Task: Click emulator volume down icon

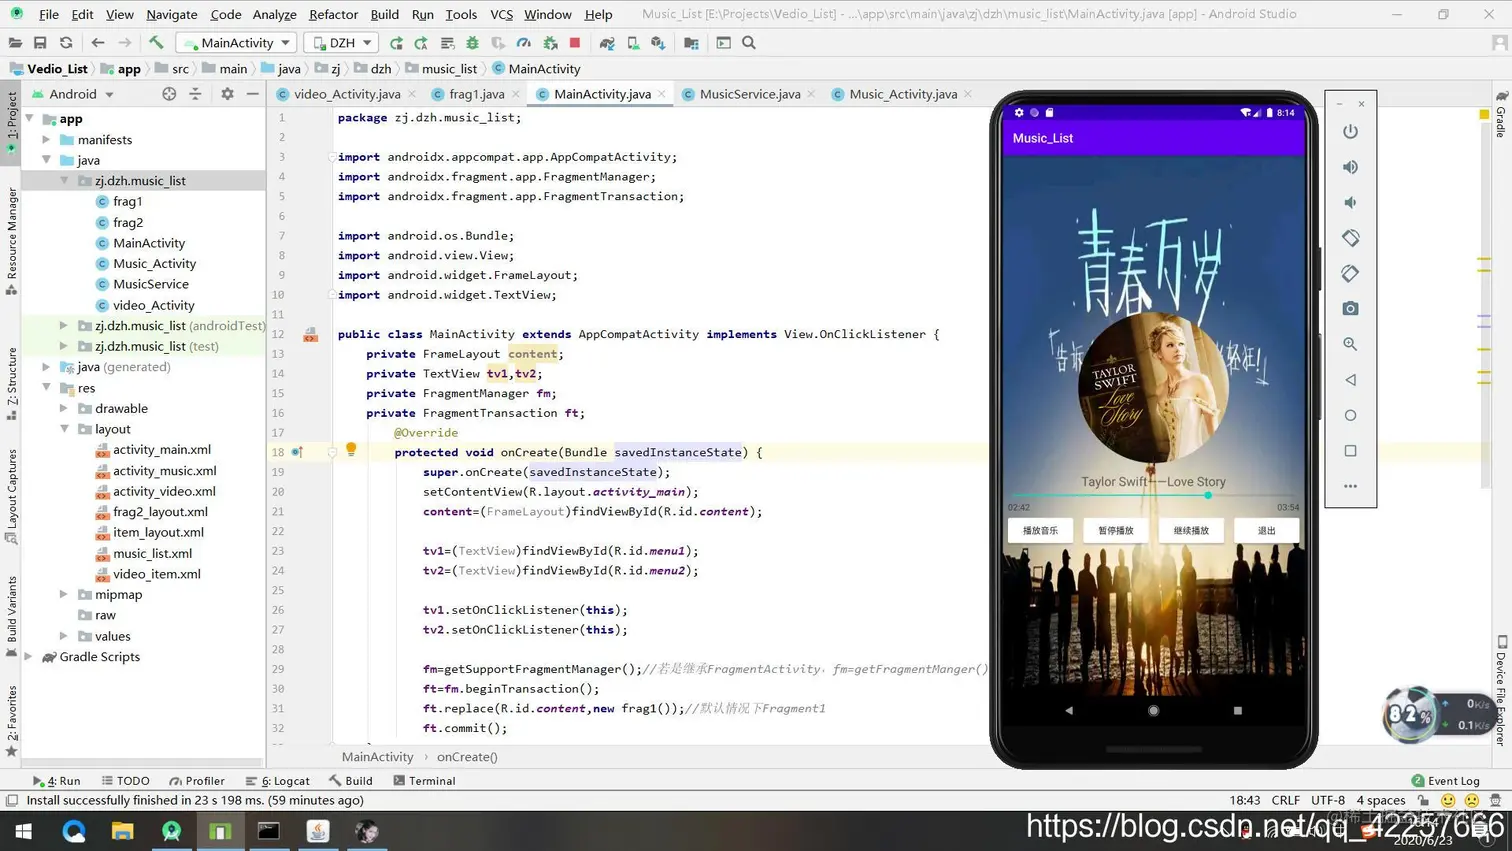Action: coord(1350,203)
